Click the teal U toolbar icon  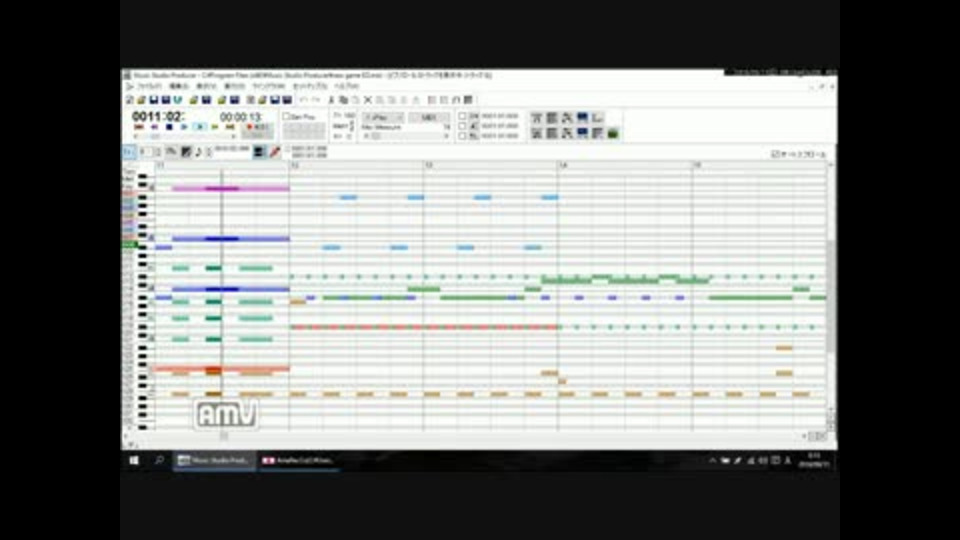coord(178,100)
